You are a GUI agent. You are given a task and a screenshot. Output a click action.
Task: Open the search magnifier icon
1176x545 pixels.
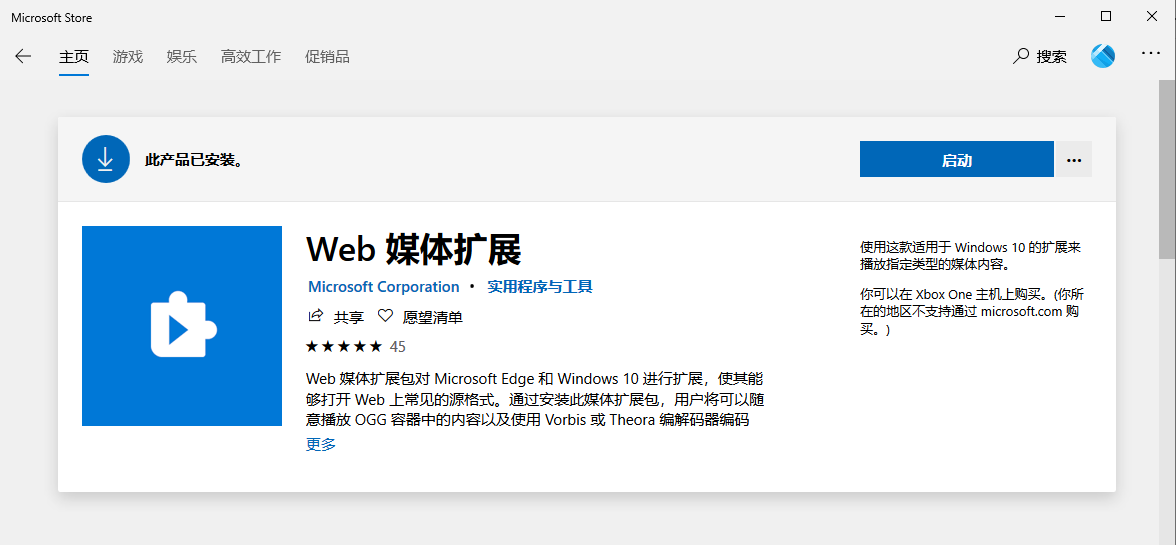(1021, 57)
